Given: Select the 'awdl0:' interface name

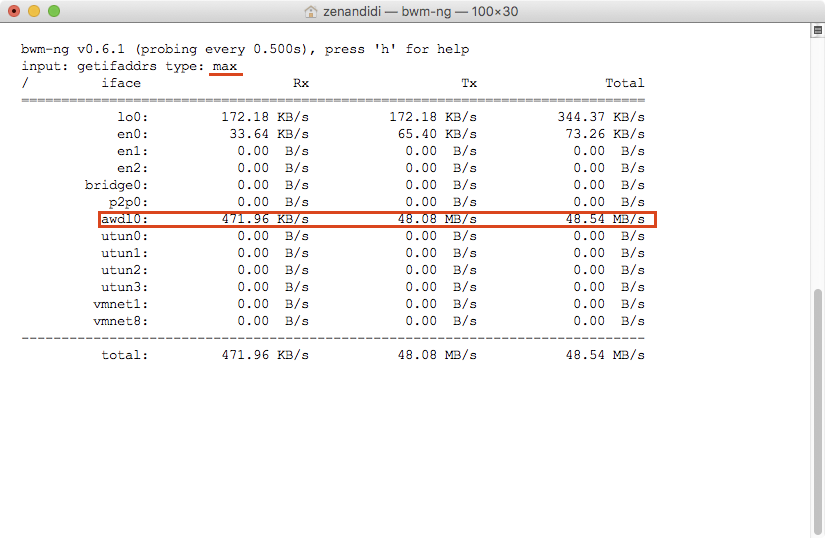Looking at the screenshot, I should (x=125, y=219).
